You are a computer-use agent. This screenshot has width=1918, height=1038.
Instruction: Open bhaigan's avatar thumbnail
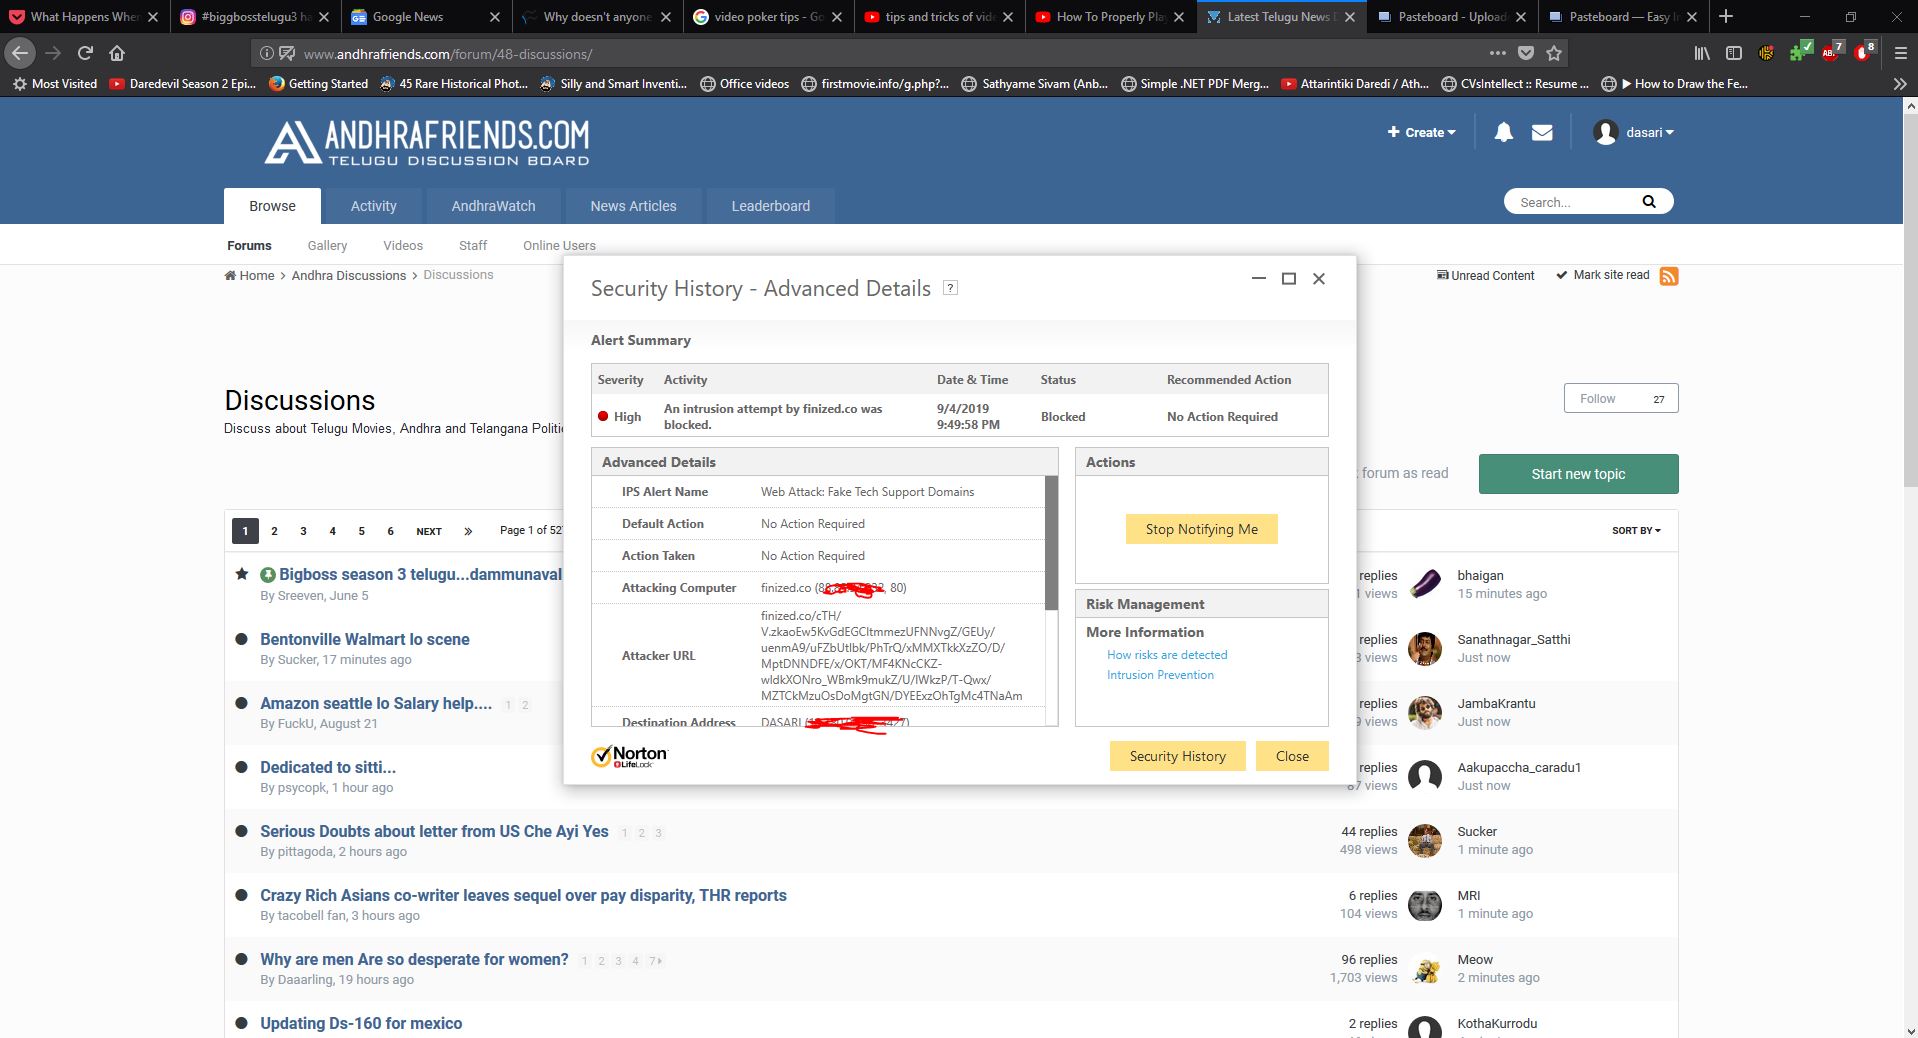tap(1425, 584)
